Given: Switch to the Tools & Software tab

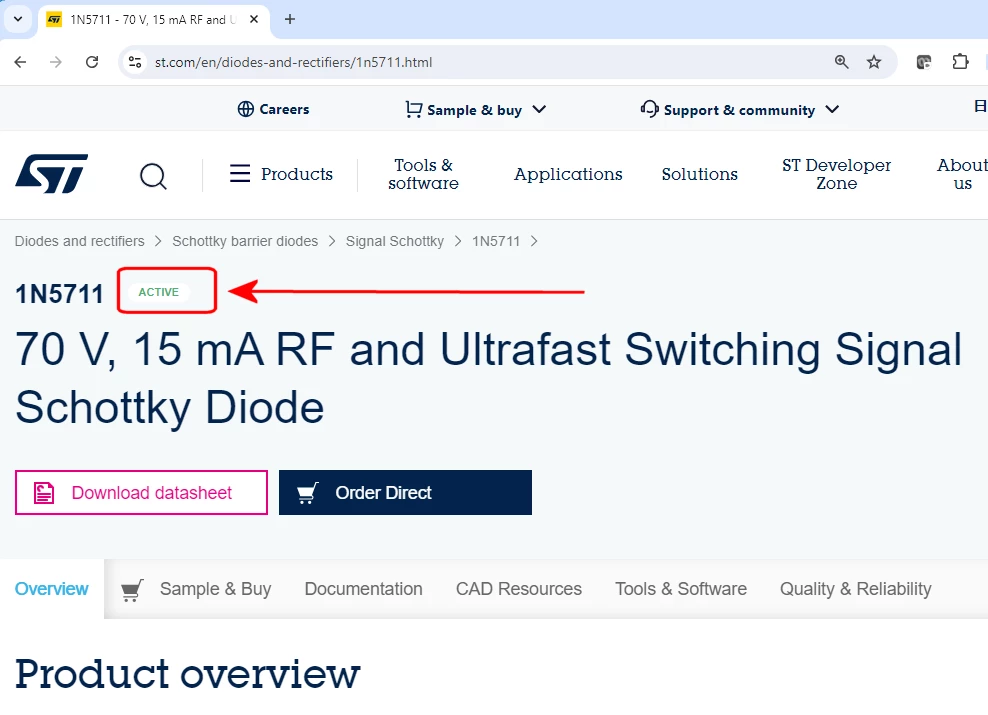Looking at the screenshot, I should [681, 589].
